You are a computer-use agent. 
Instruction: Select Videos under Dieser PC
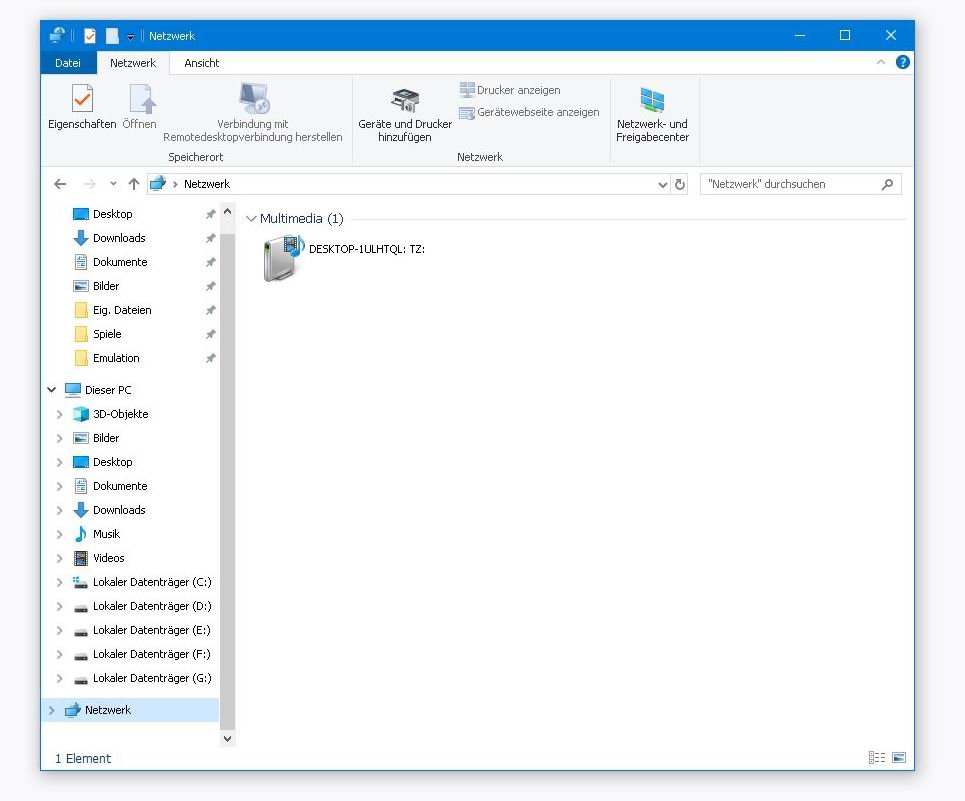109,558
